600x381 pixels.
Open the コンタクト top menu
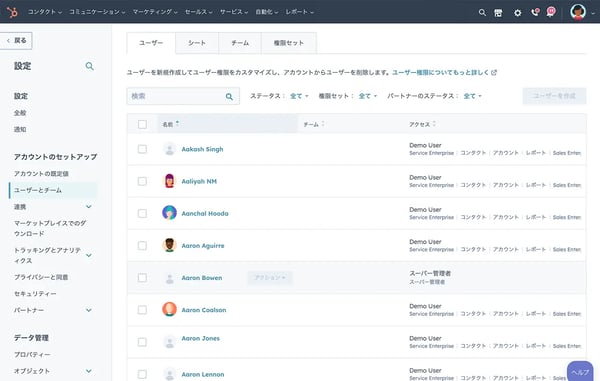click(x=45, y=12)
